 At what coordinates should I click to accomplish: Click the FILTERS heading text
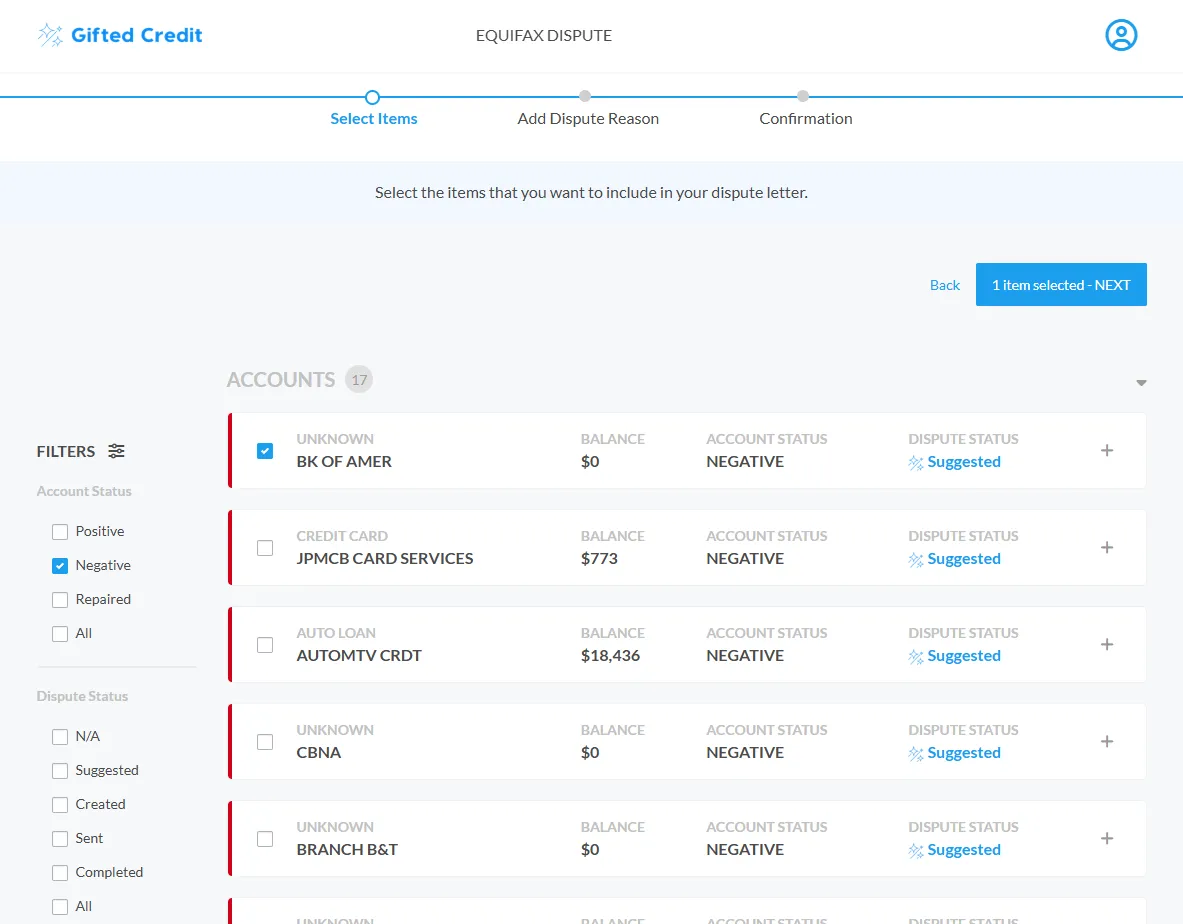(66, 452)
